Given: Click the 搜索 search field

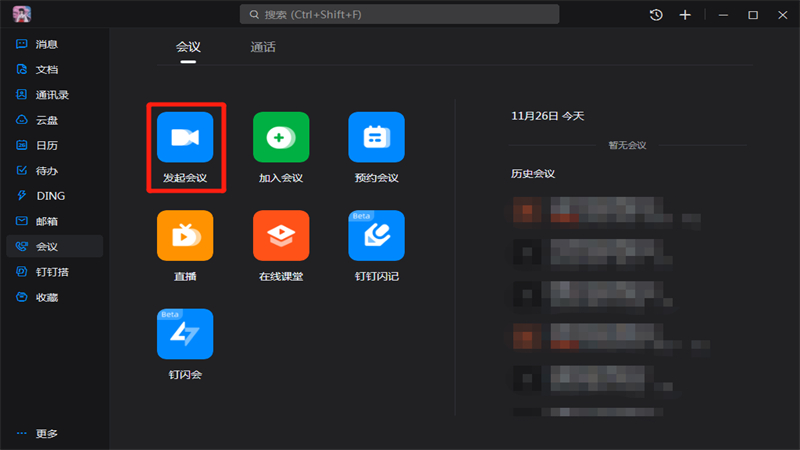Looking at the screenshot, I should [399, 14].
